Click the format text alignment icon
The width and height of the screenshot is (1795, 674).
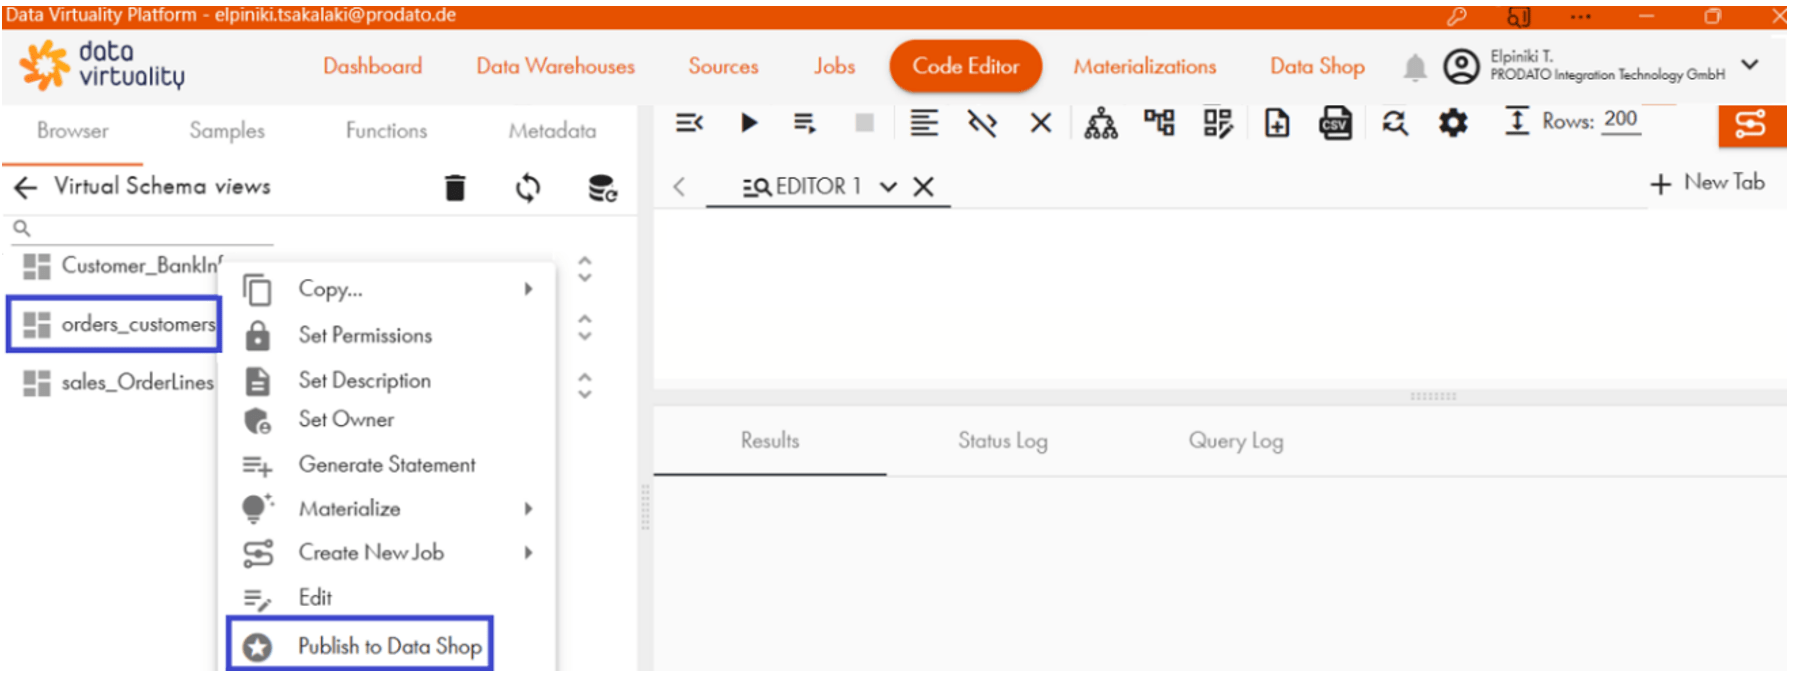point(924,123)
